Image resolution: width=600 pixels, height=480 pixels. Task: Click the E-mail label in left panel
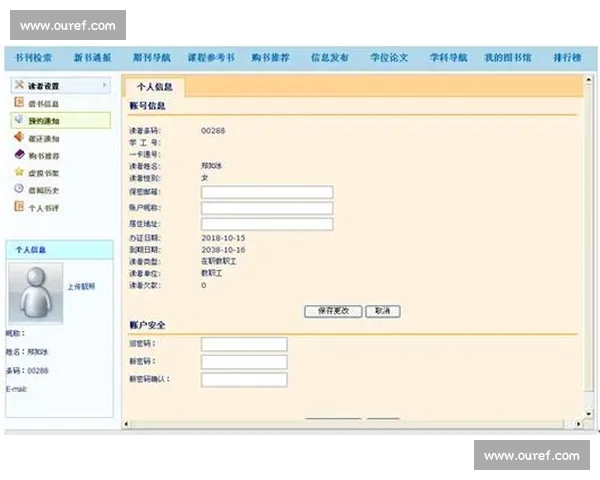coord(16,389)
